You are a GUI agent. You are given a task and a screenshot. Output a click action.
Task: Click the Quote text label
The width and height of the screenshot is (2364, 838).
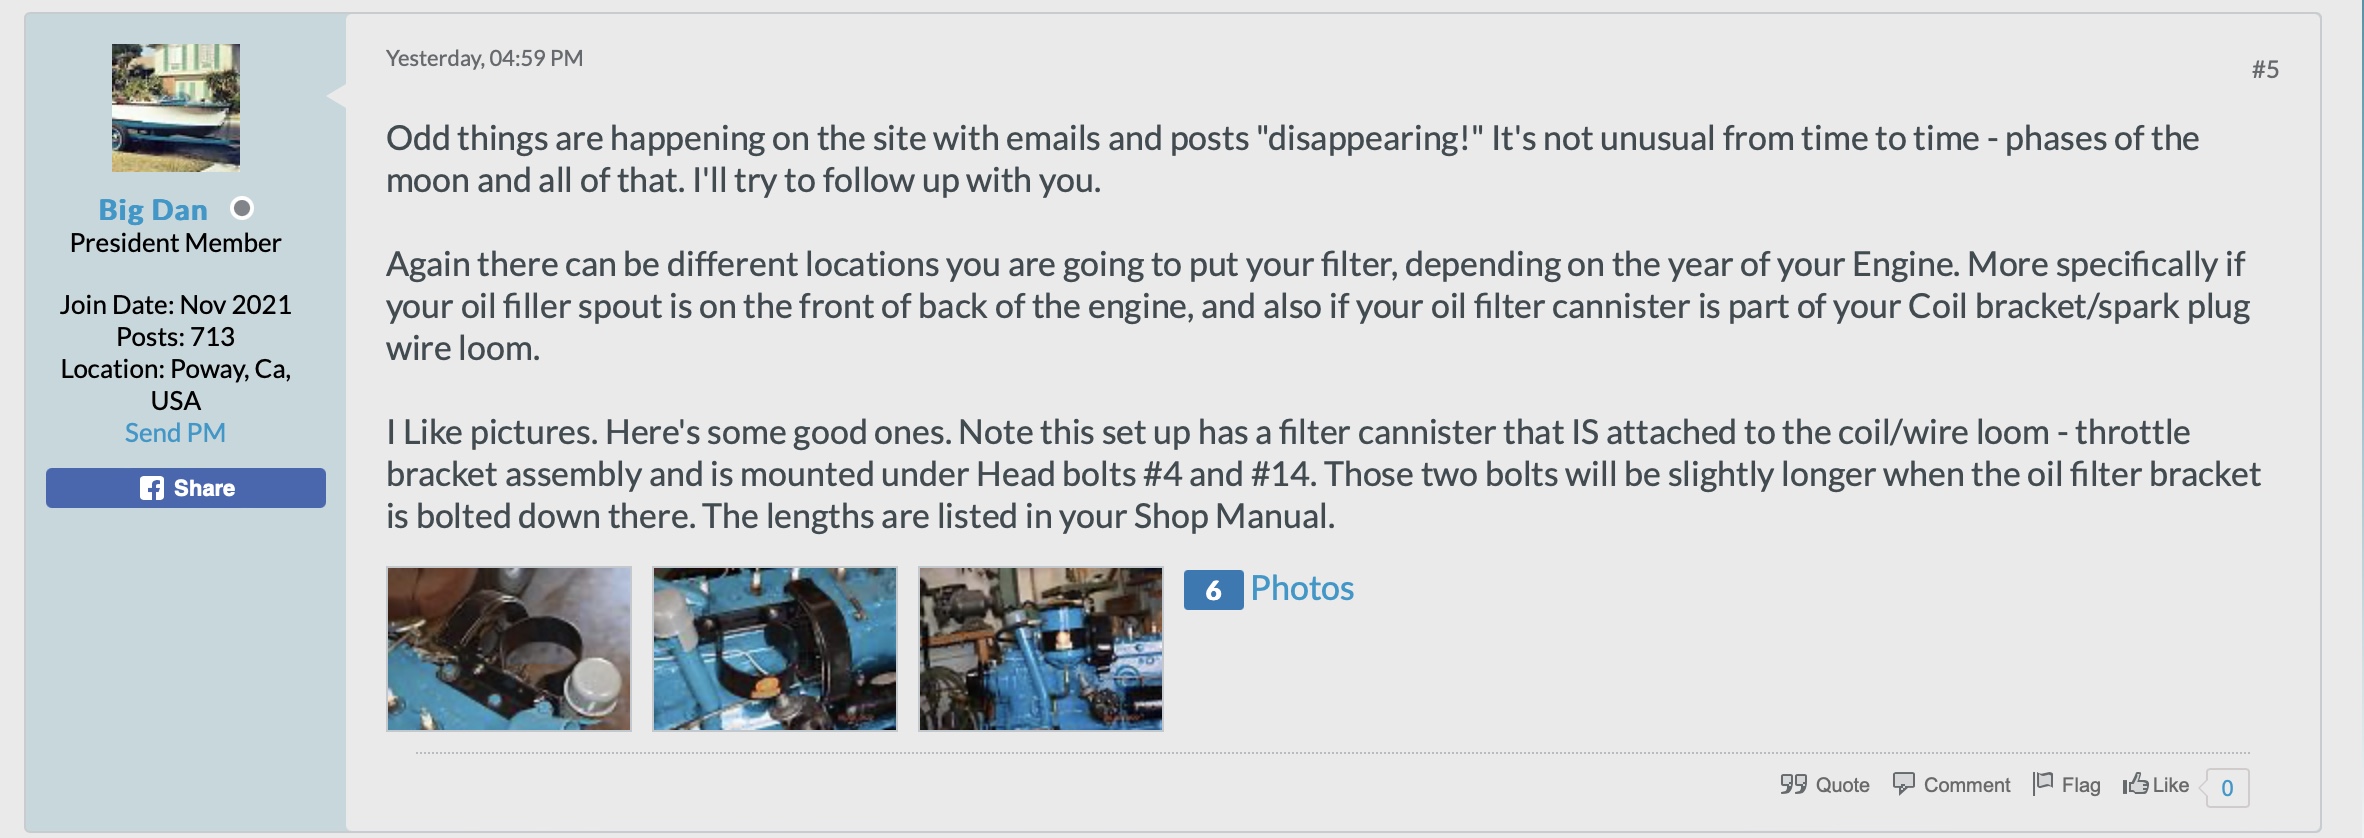(1842, 785)
